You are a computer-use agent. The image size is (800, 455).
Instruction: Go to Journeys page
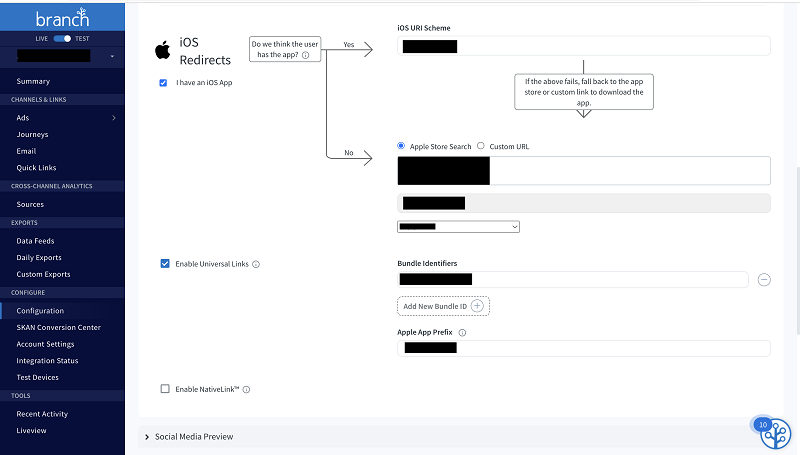tap(32, 135)
